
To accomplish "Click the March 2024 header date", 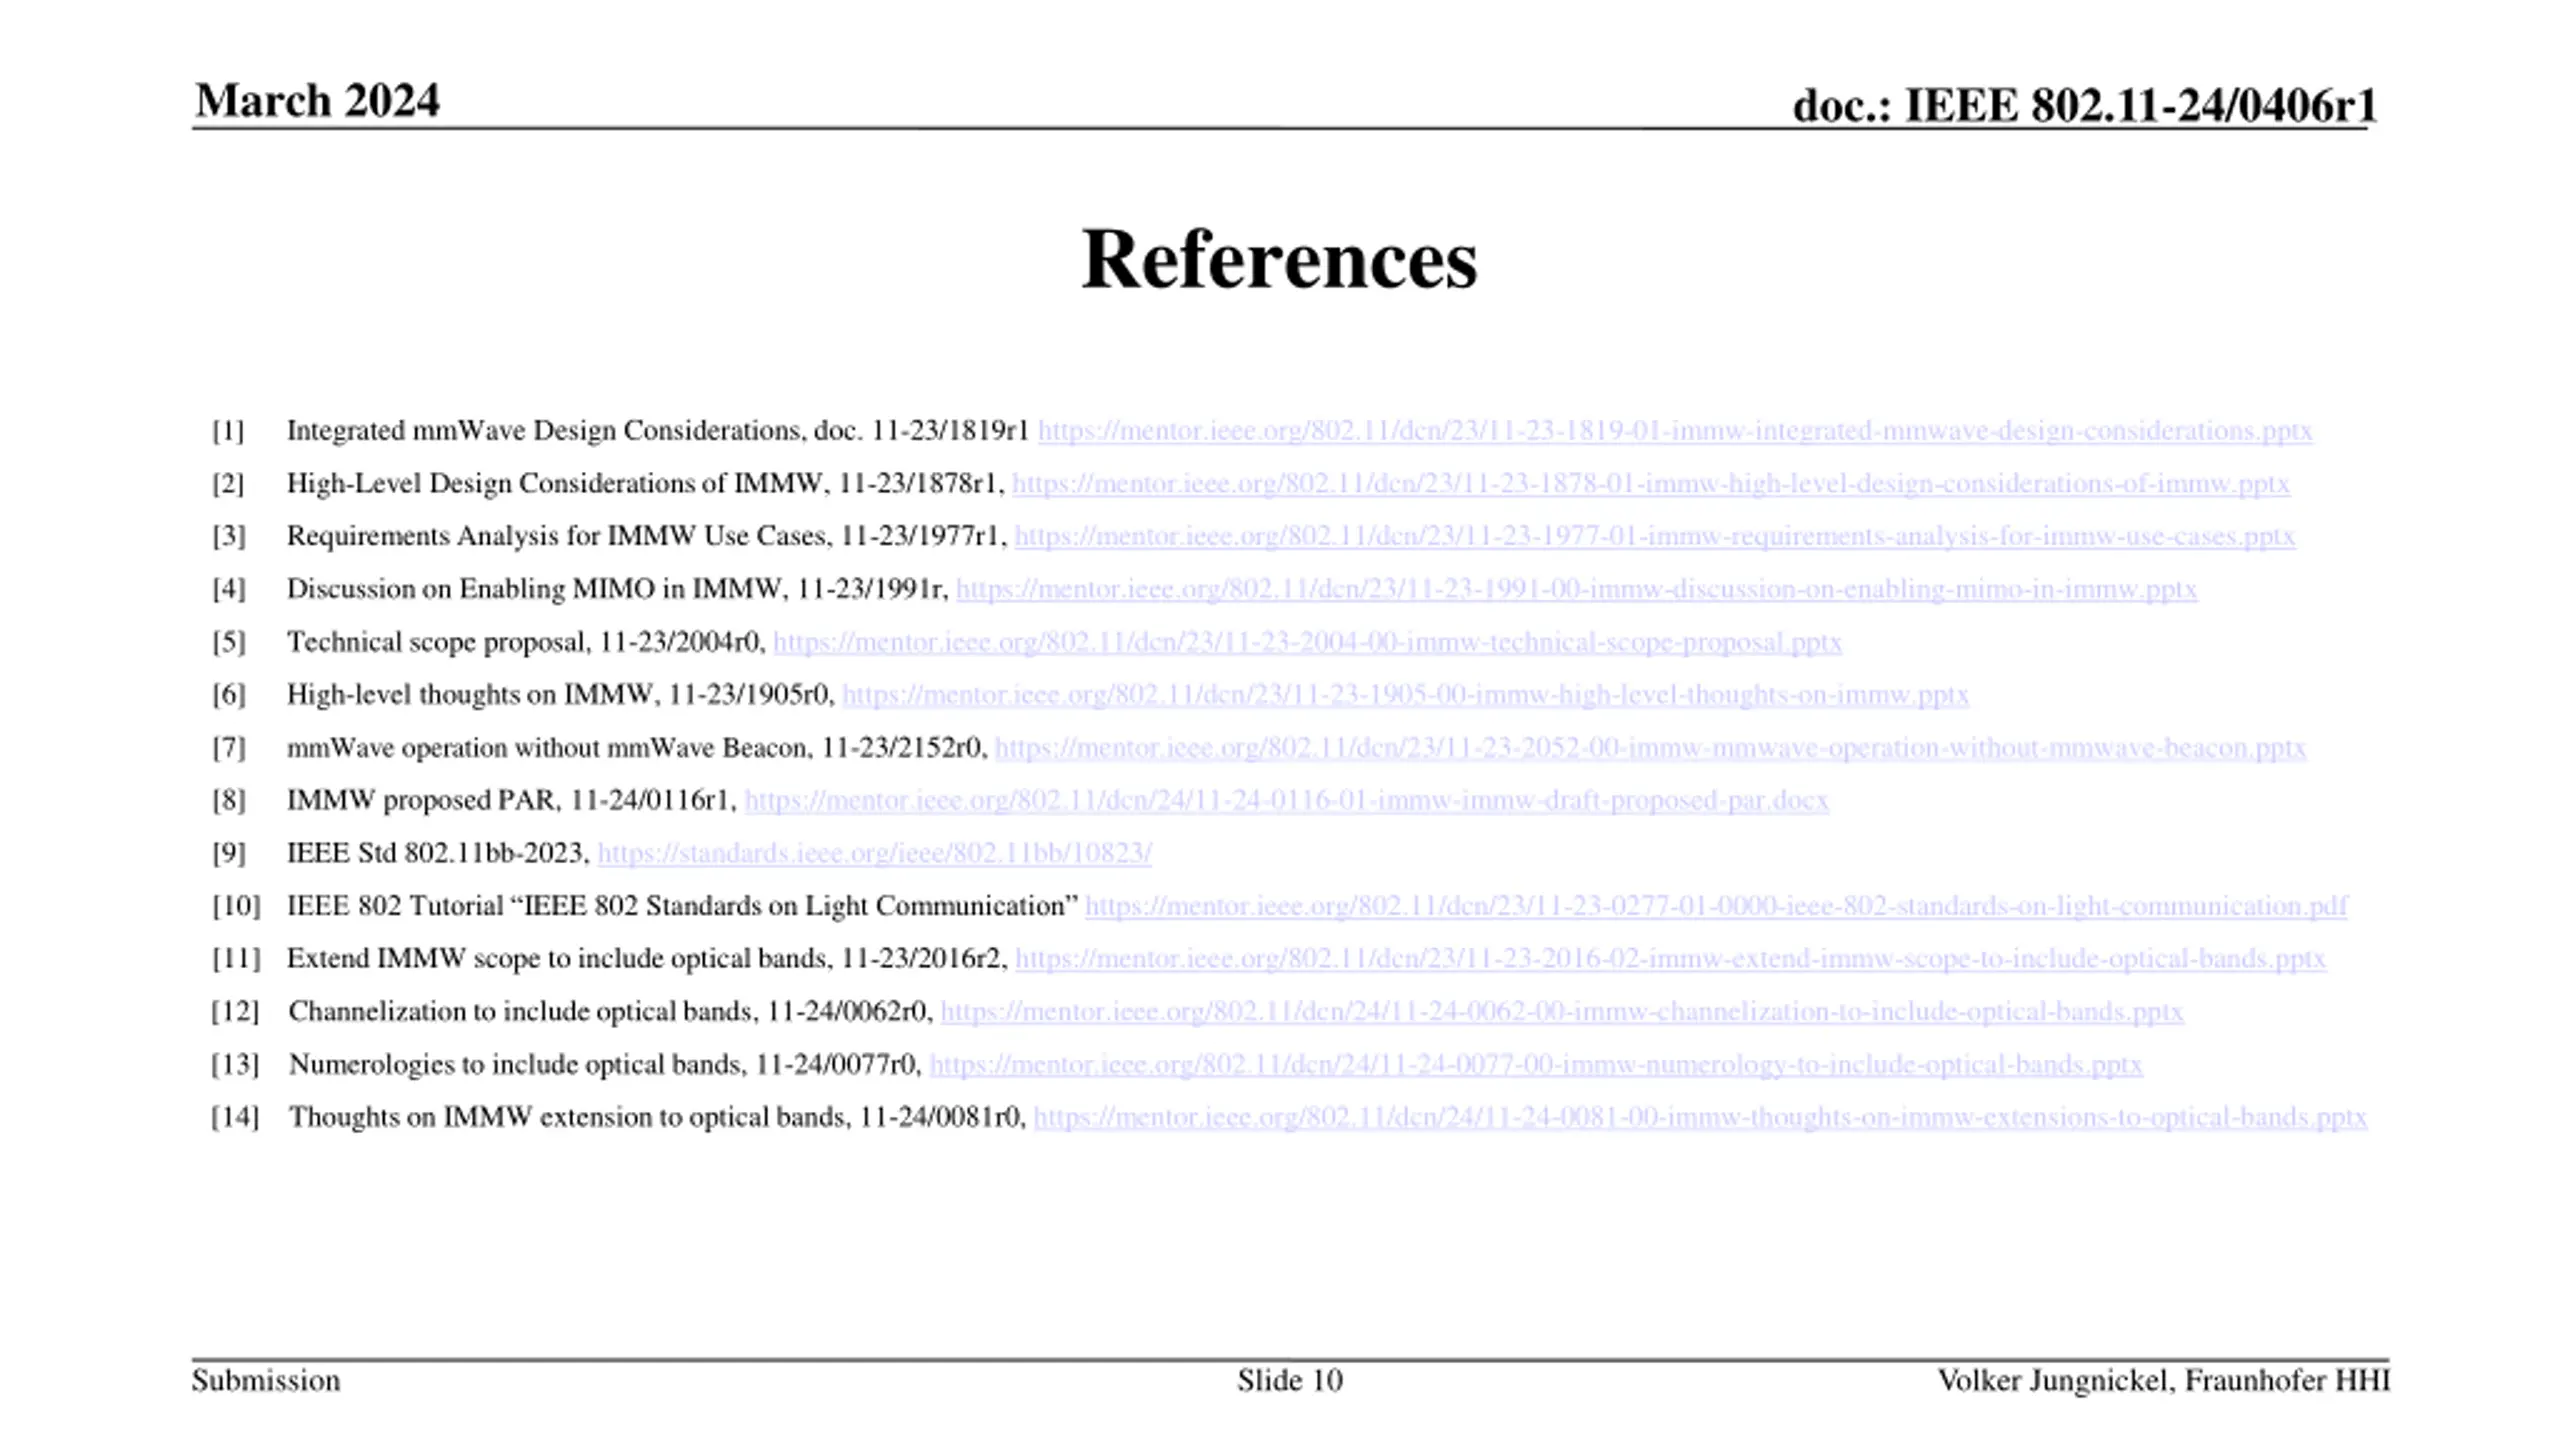I will [x=317, y=100].
